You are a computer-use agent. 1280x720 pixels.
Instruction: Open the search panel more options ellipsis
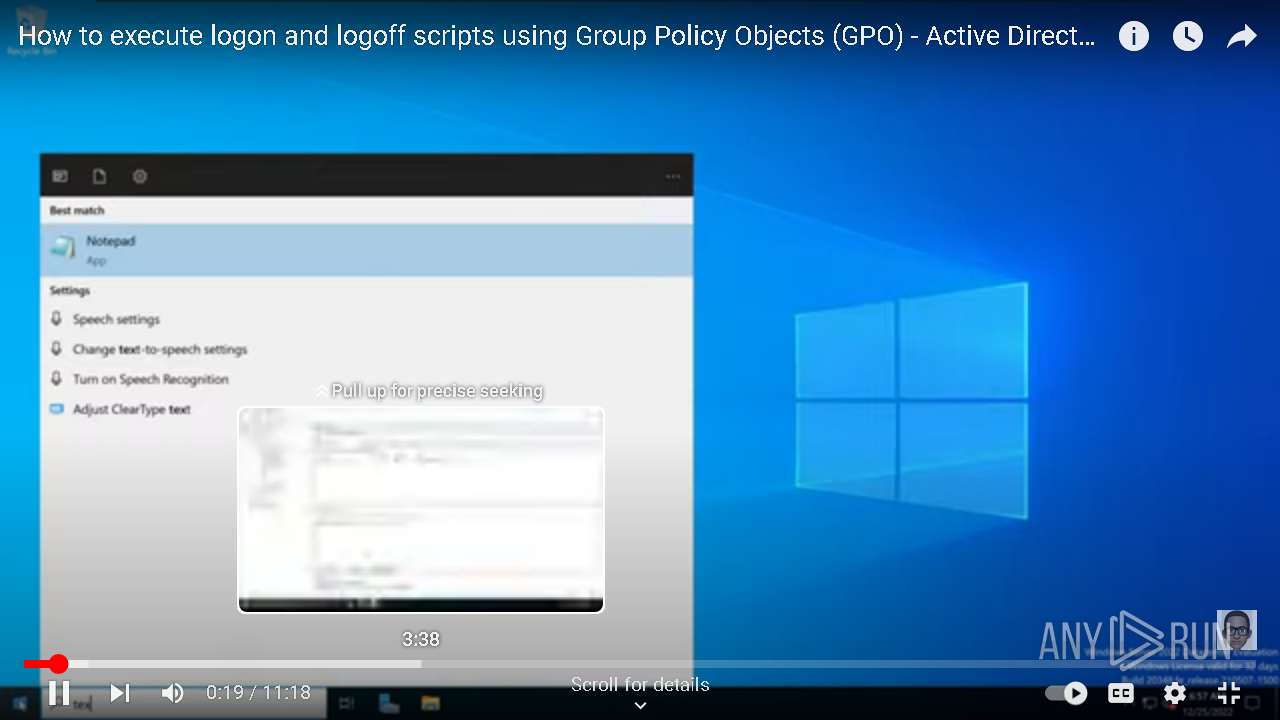673,177
